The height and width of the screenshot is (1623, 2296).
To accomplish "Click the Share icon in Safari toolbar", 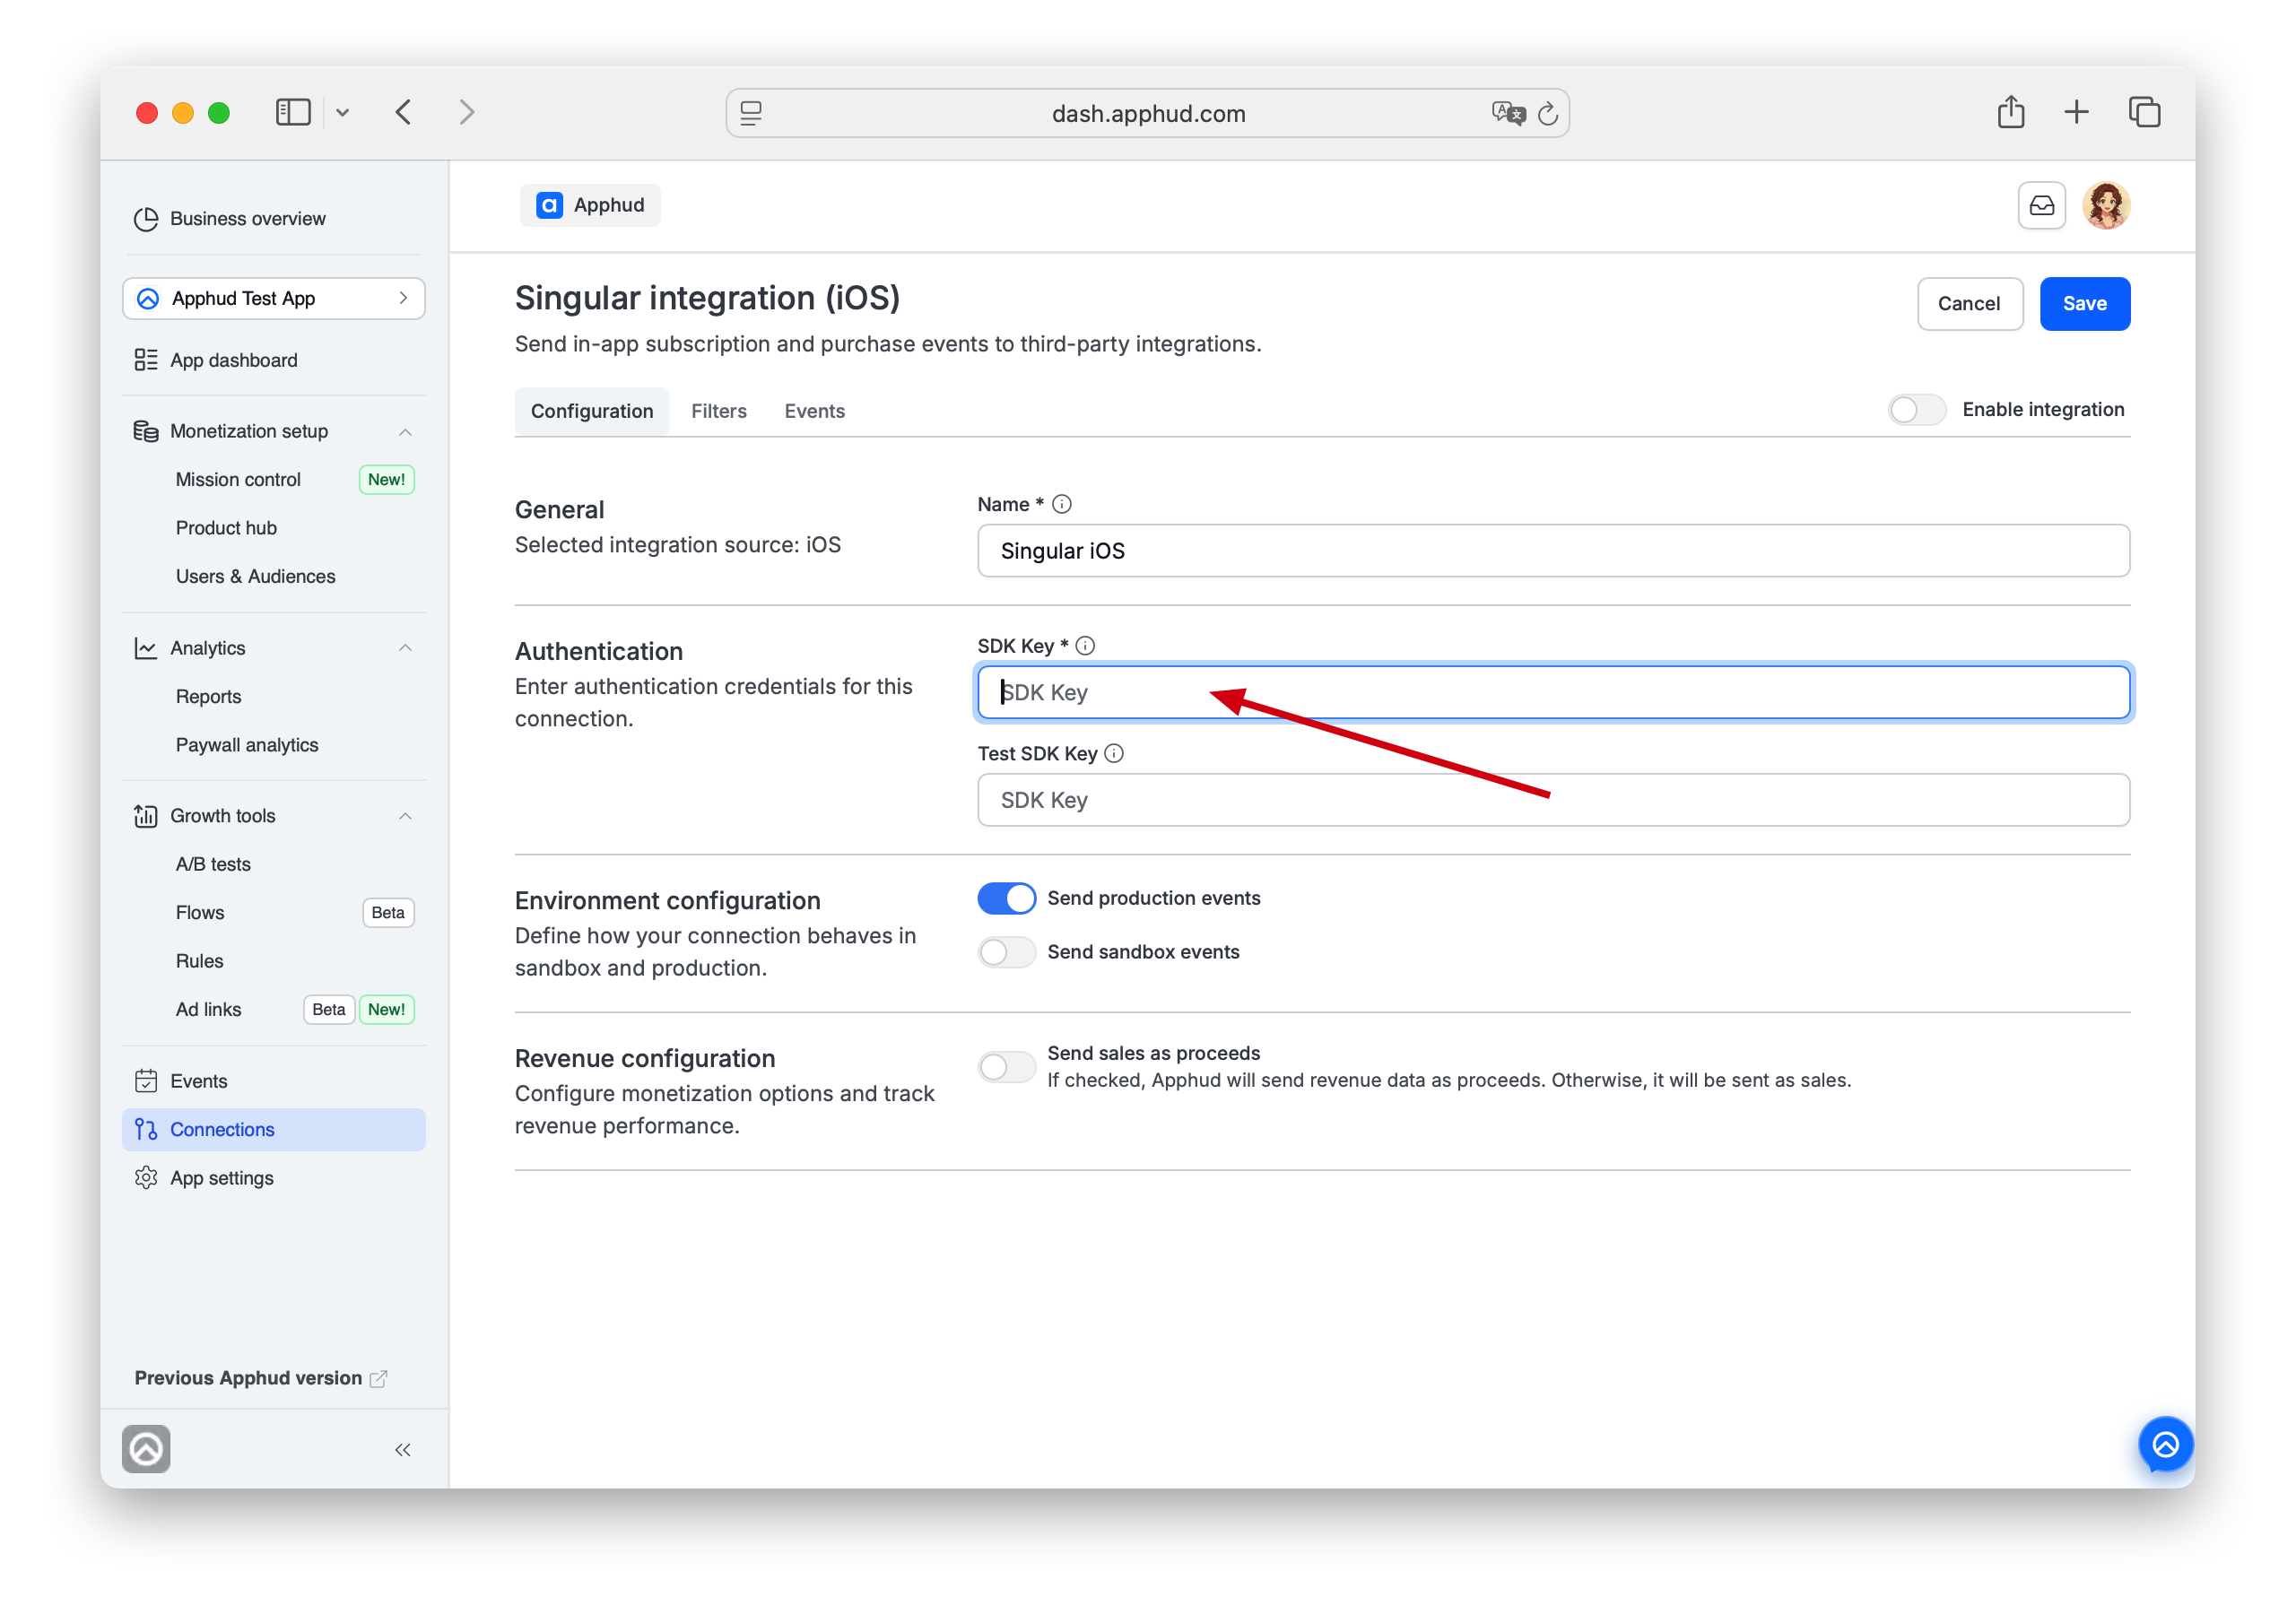I will [x=2011, y=111].
